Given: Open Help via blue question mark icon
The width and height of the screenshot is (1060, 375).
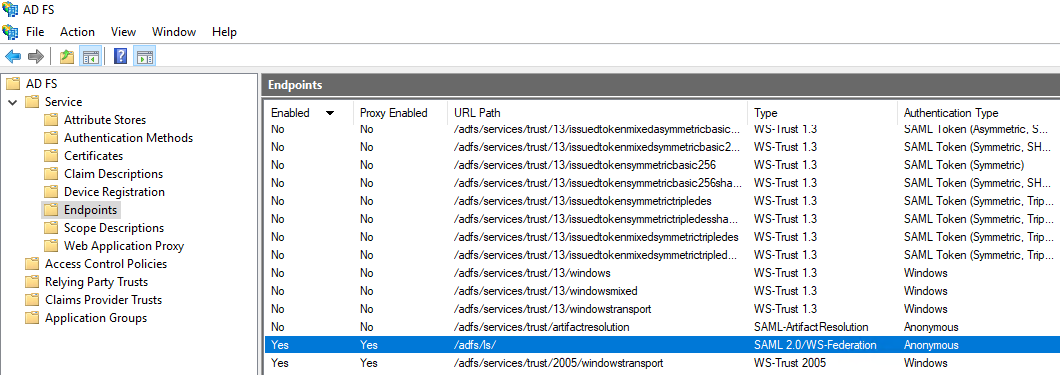Looking at the screenshot, I should click(121, 56).
